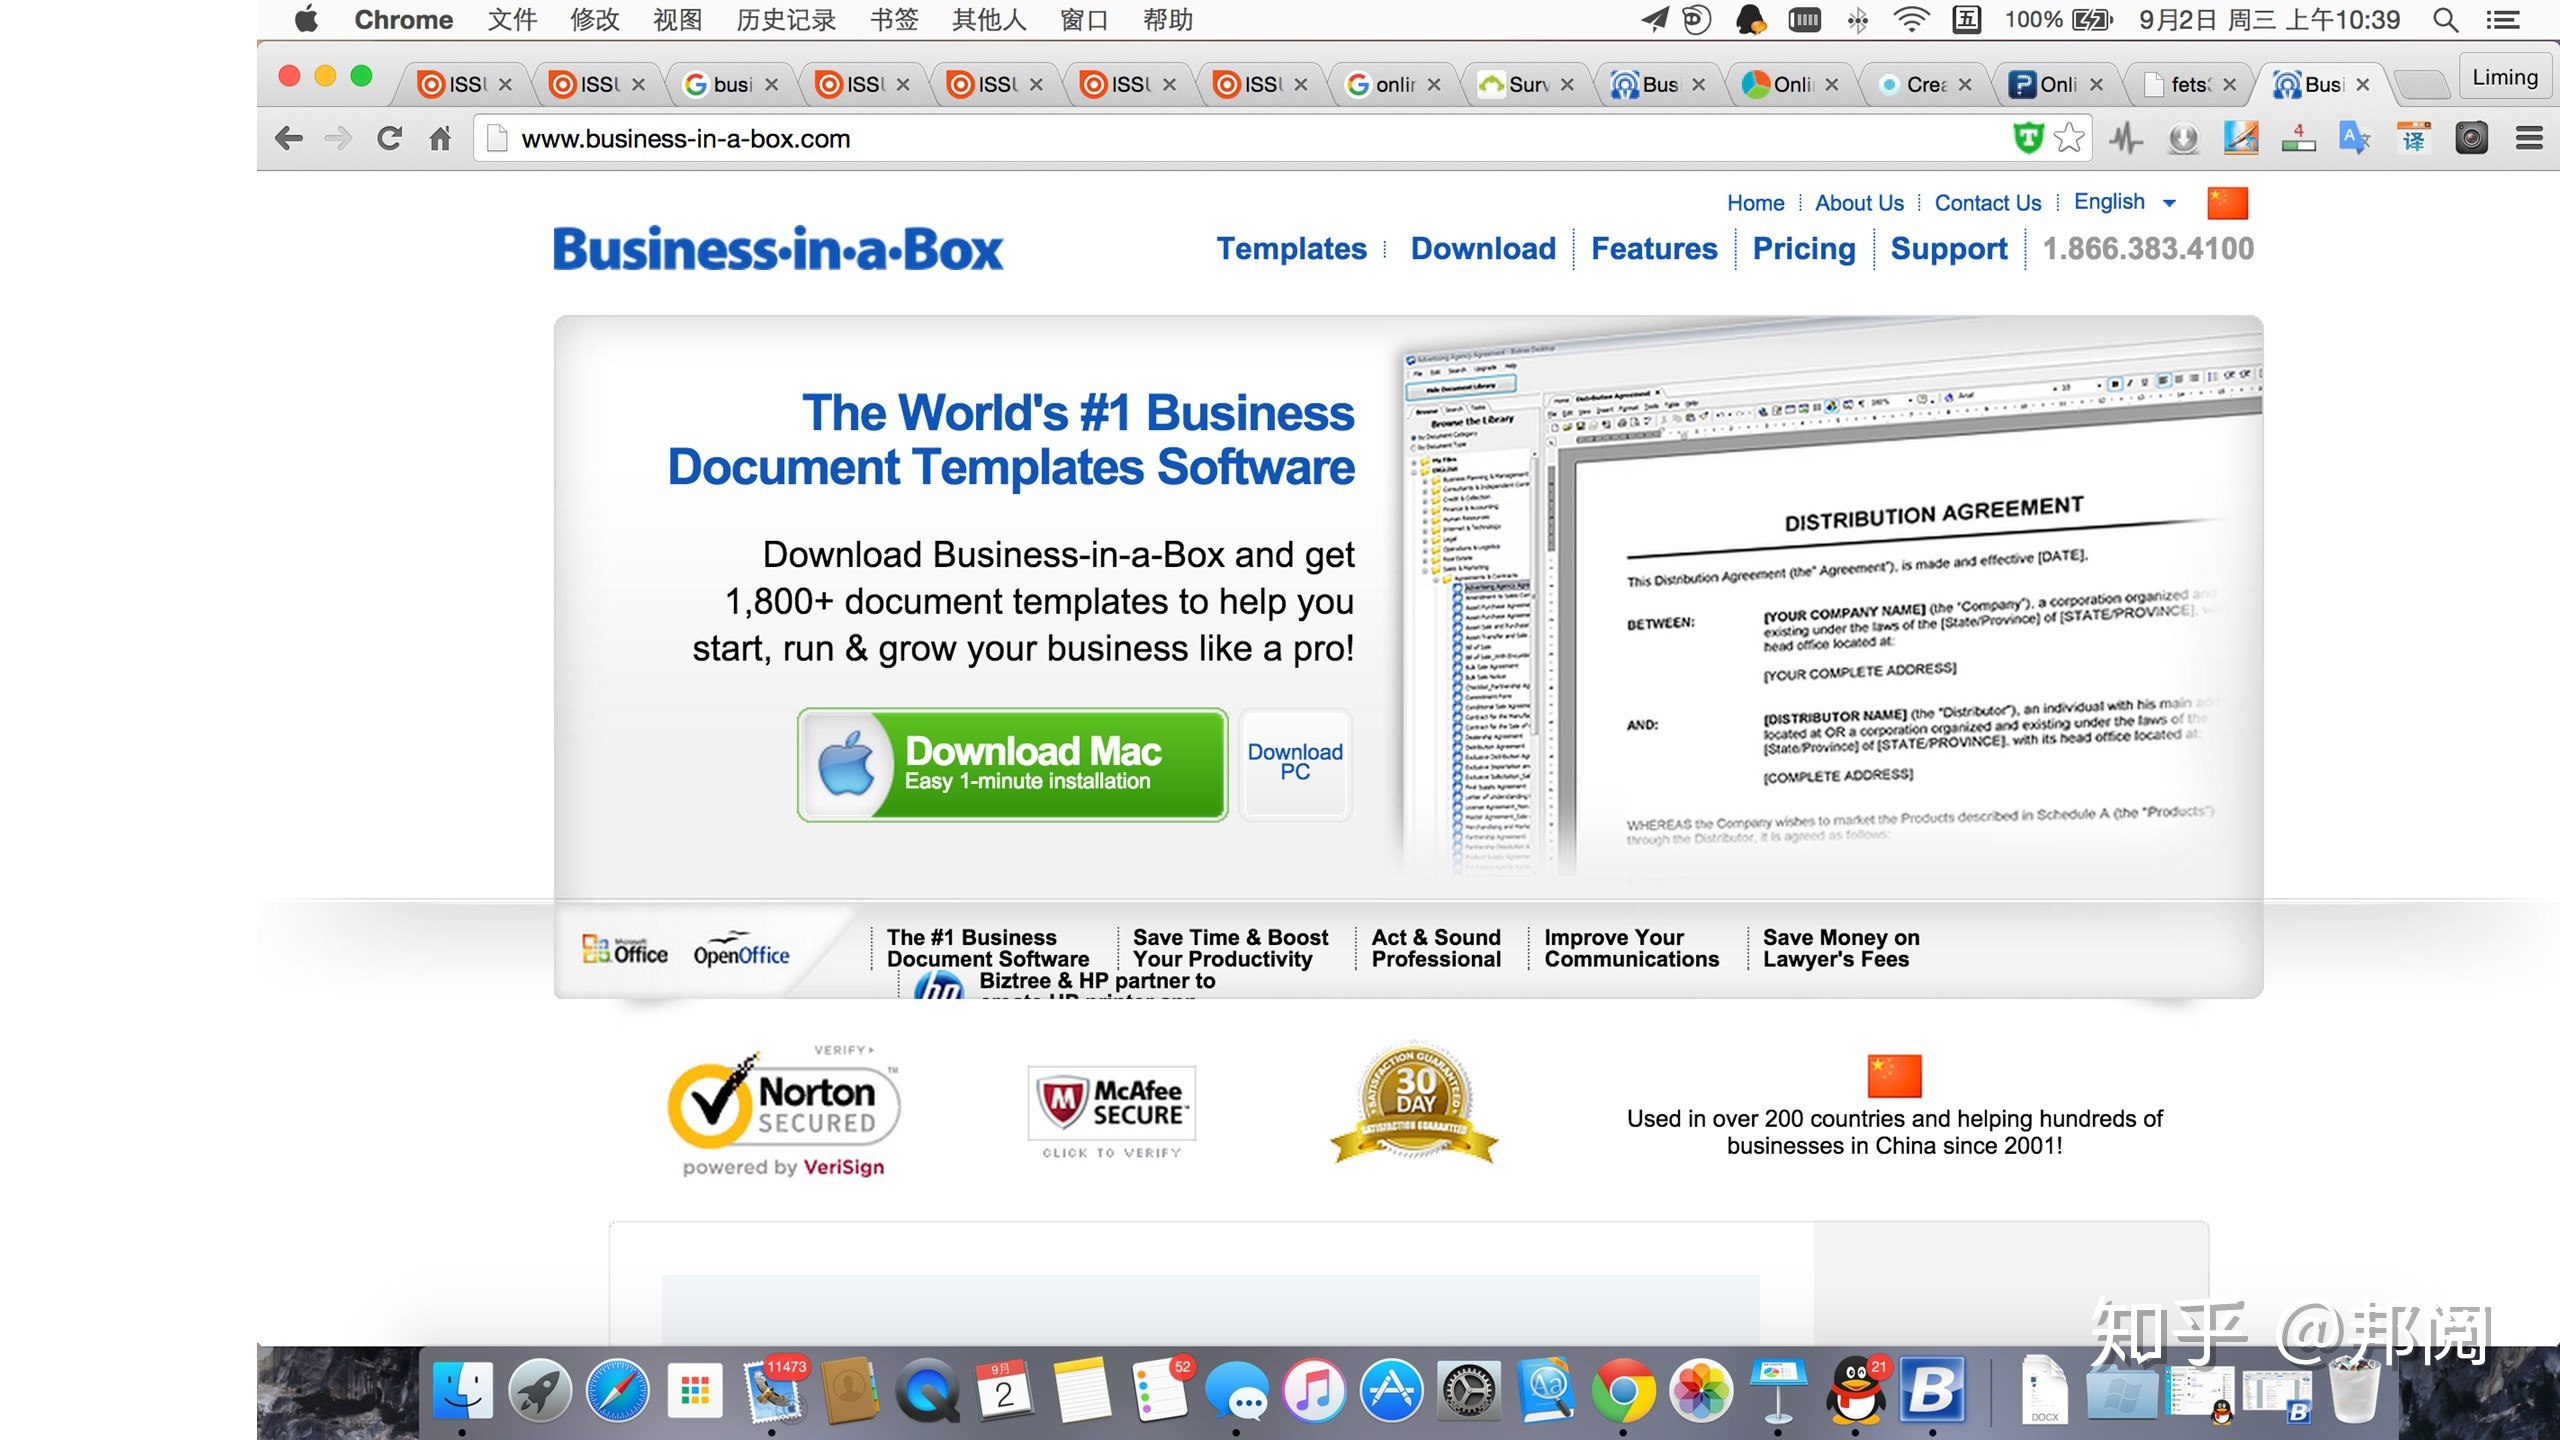Open the 历史记录 menu
2560x1440 pixels.
786,20
